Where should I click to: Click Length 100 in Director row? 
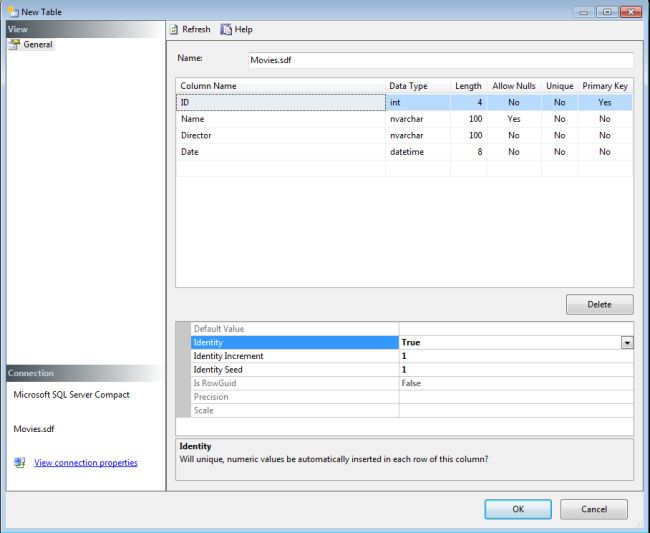point(468,136)
